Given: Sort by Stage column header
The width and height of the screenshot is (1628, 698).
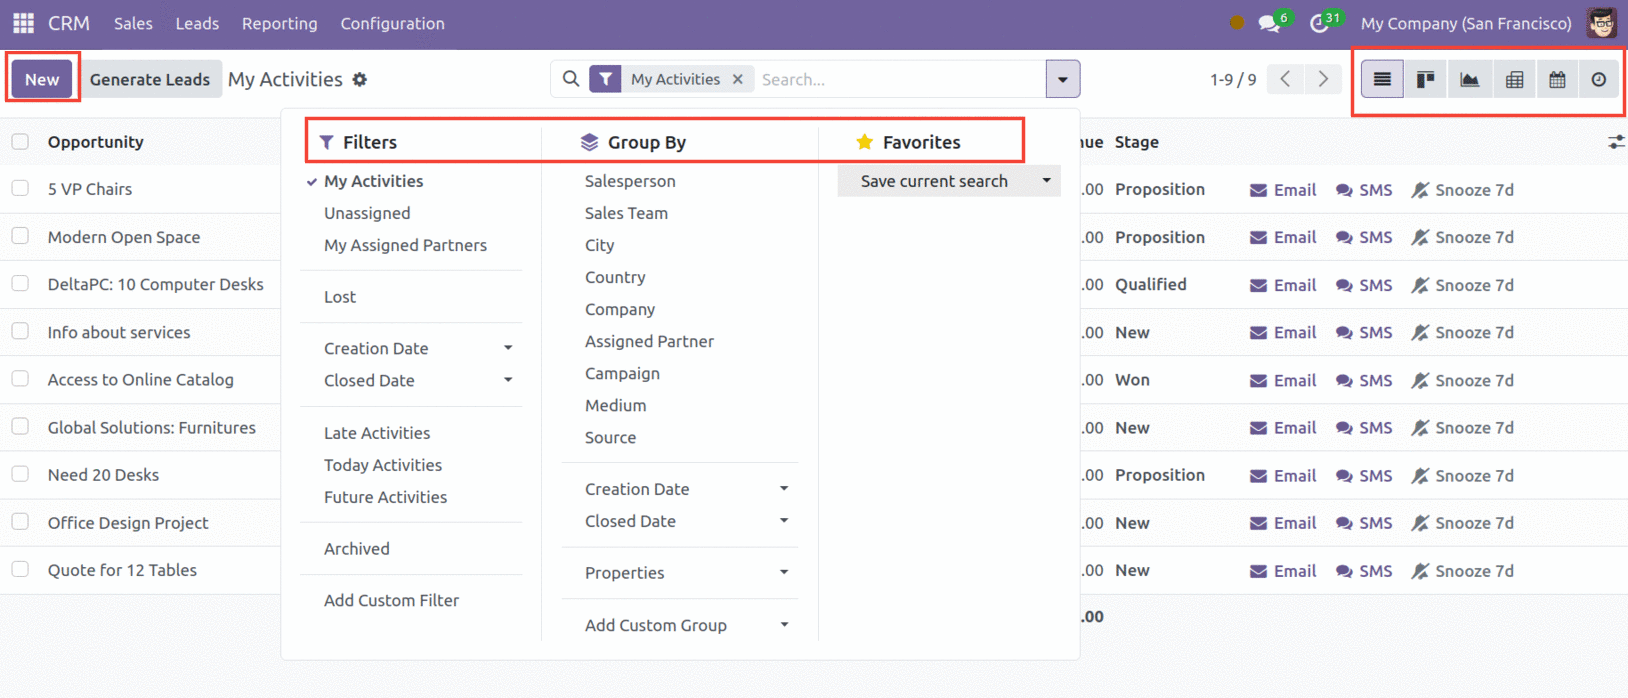Looking at the screenshot, I should pyautogui.click(x=1137, y=142).
